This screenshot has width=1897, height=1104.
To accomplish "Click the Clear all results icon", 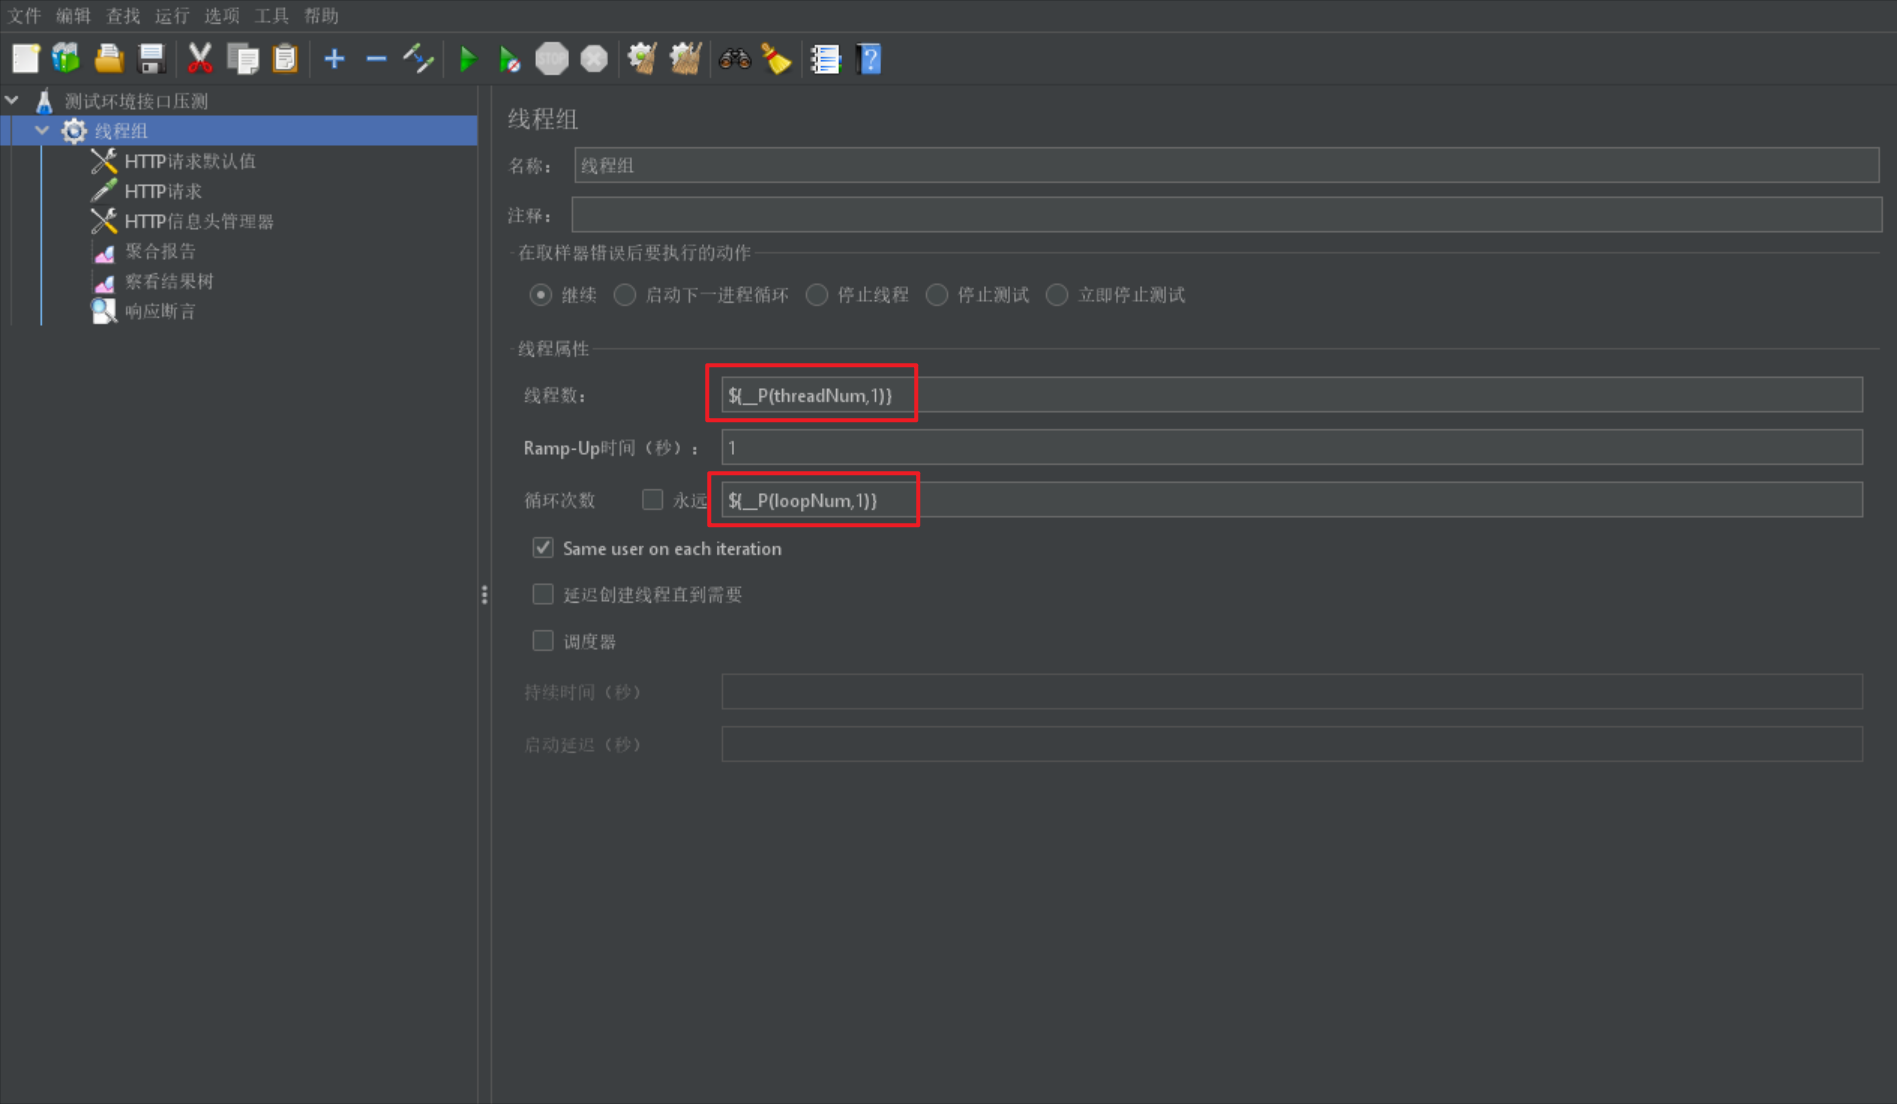I will [685, 59].
